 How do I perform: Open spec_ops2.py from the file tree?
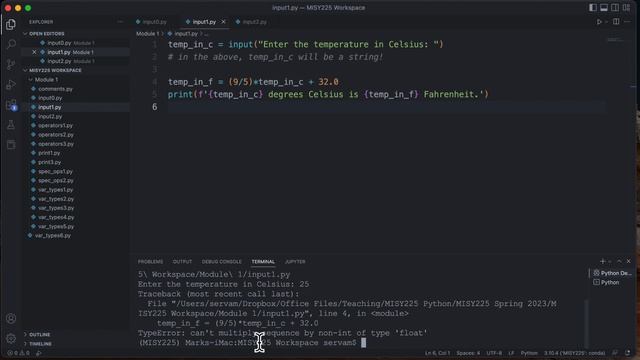coord(56,180)
